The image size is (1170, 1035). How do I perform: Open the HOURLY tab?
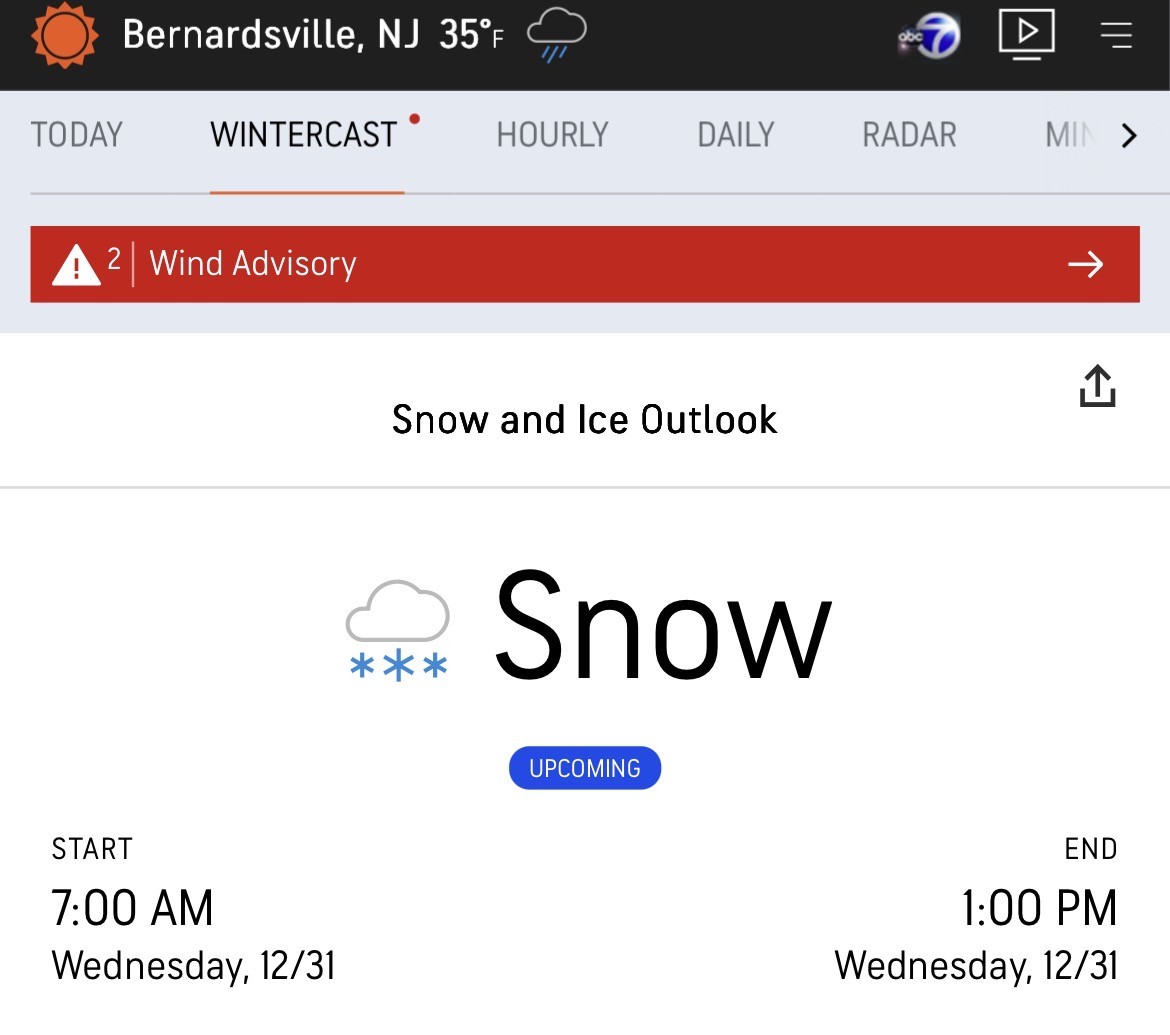point(552,135)
